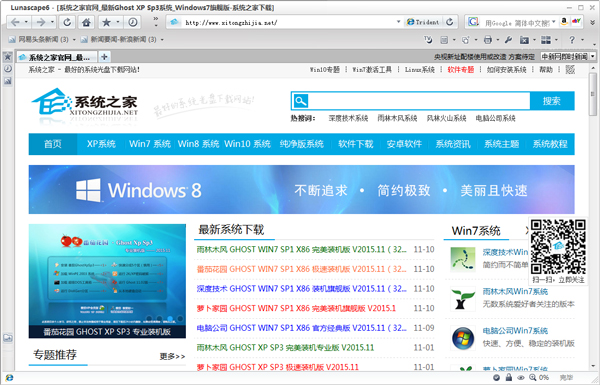The height and width of the screenshot is (385, 600).
Task: Click the status bar lock icon
Action: click(x=509, y=377)
